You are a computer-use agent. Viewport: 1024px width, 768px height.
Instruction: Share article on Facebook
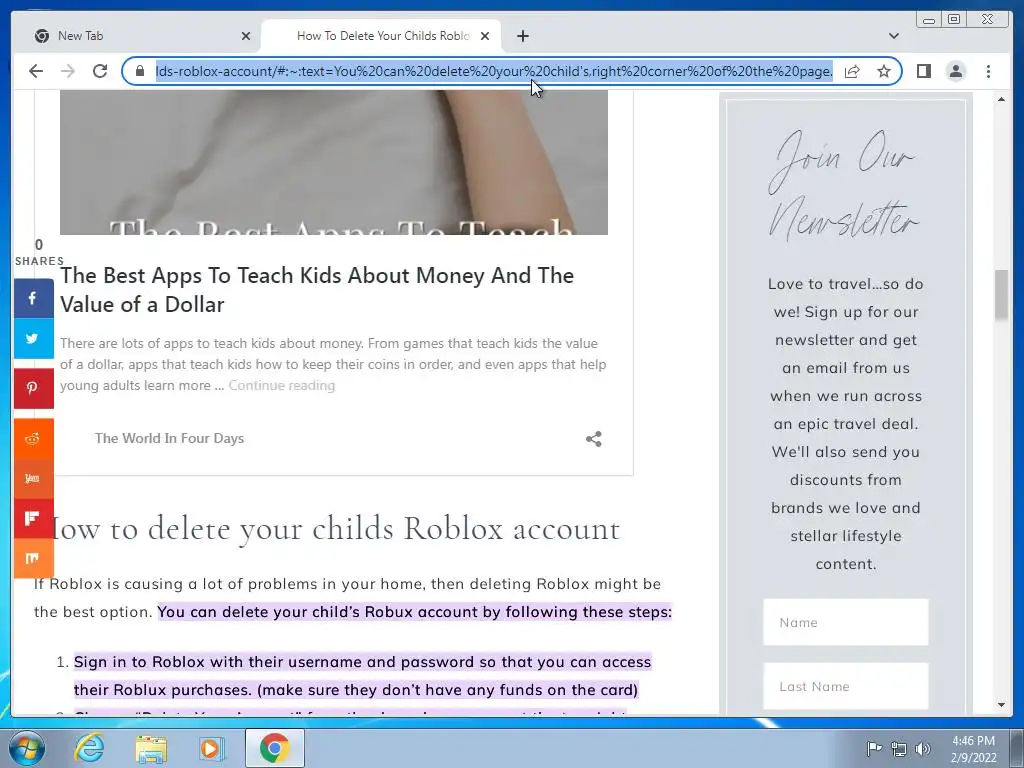[x=33, y=298]
